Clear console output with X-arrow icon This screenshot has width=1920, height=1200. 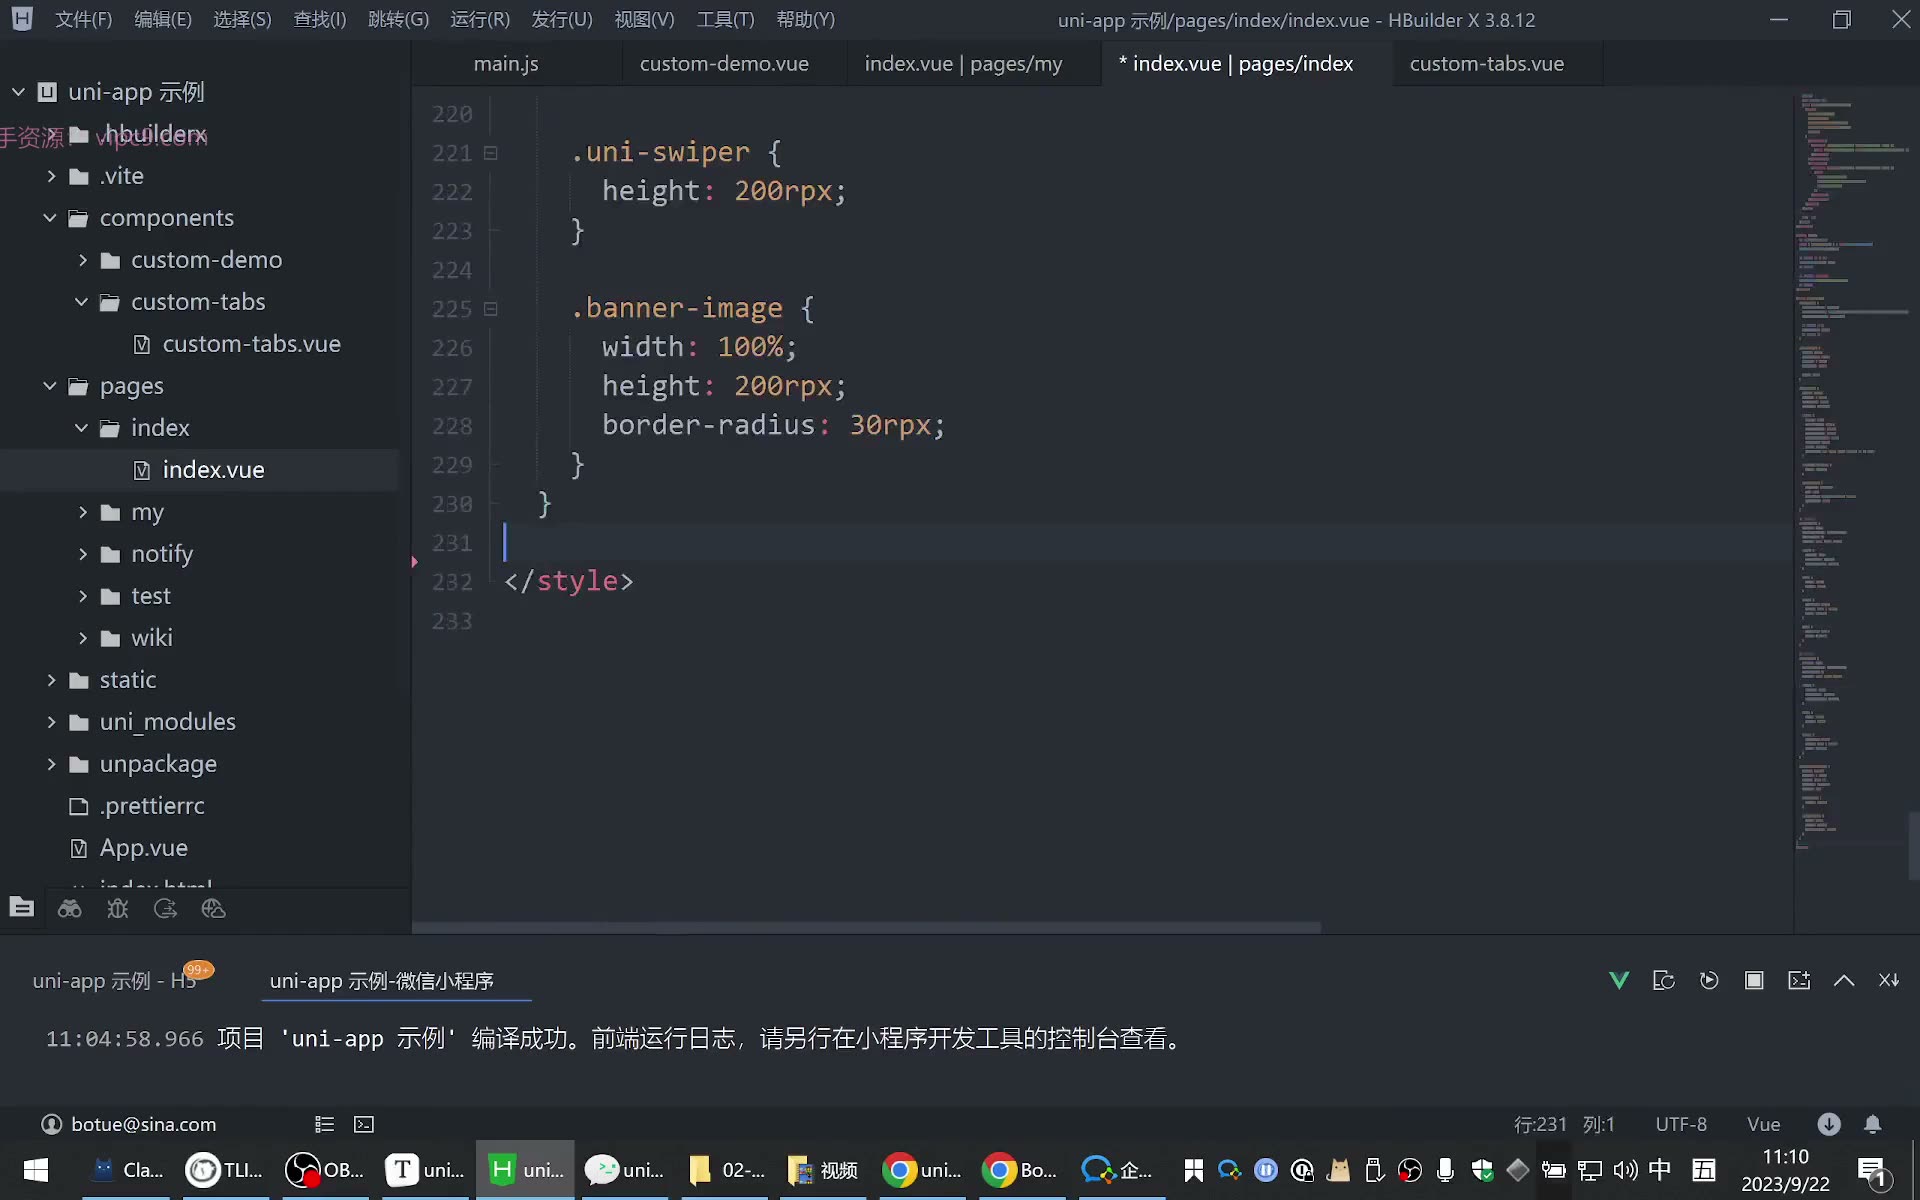click(x=1889, y=980)
